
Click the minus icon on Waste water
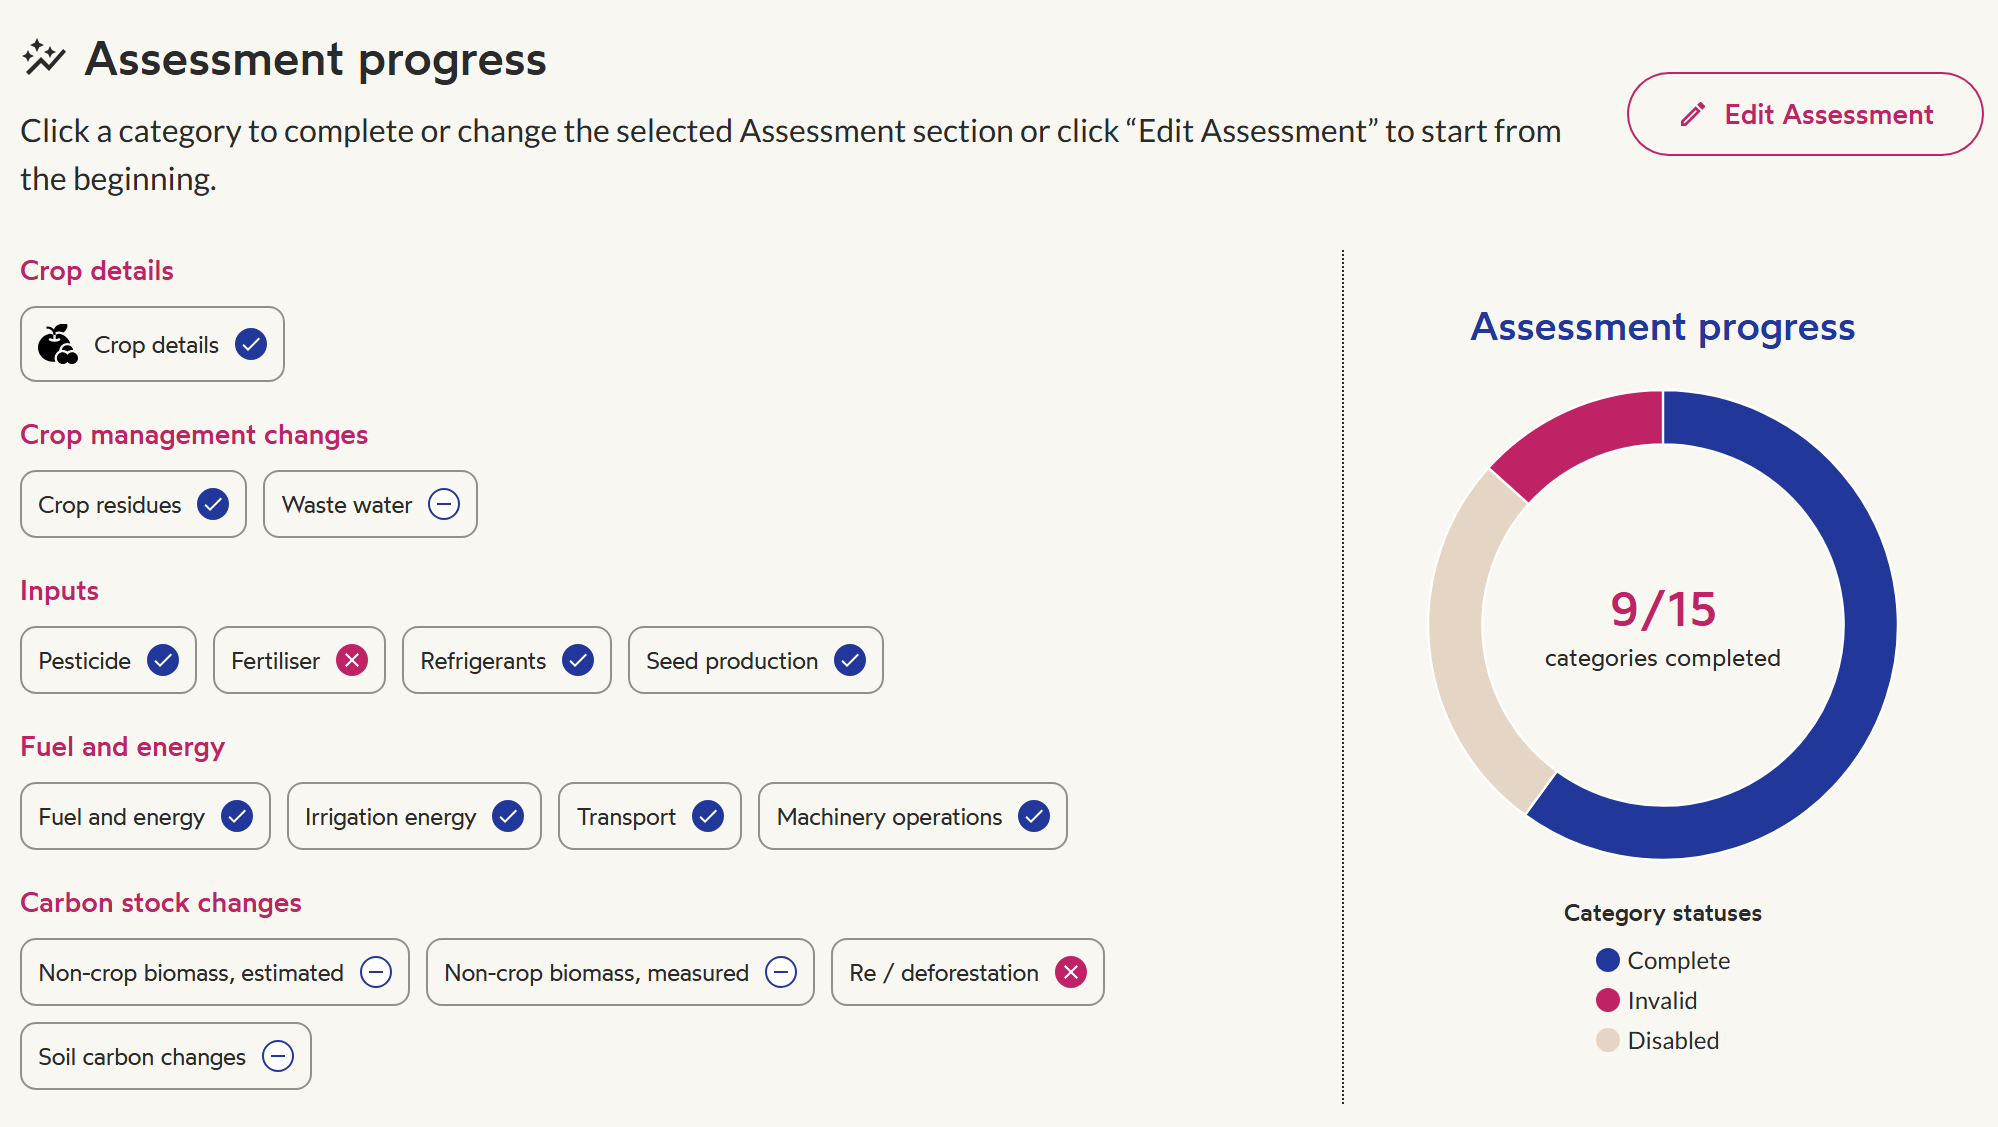point(444,504)
